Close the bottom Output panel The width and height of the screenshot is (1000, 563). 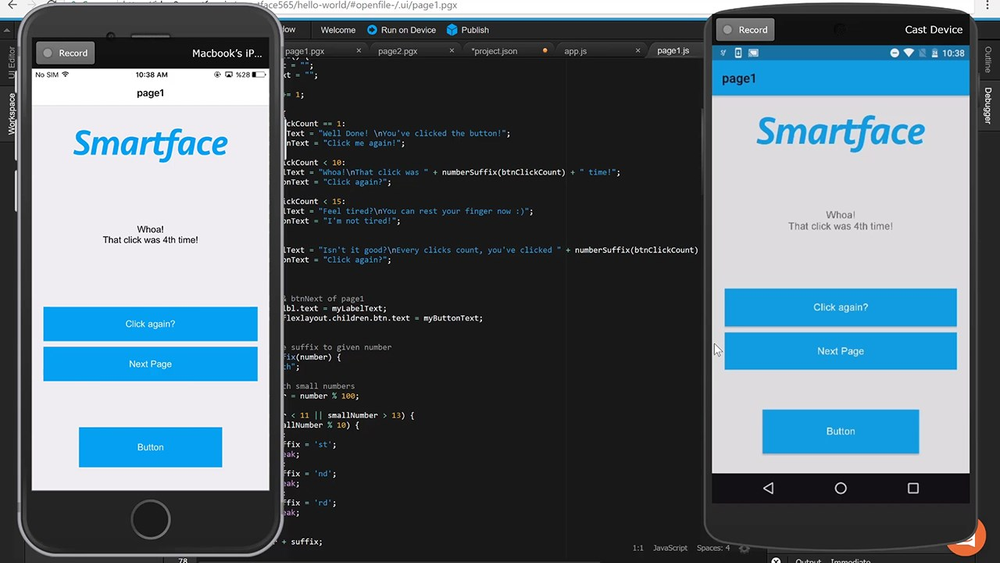[776, 560]
